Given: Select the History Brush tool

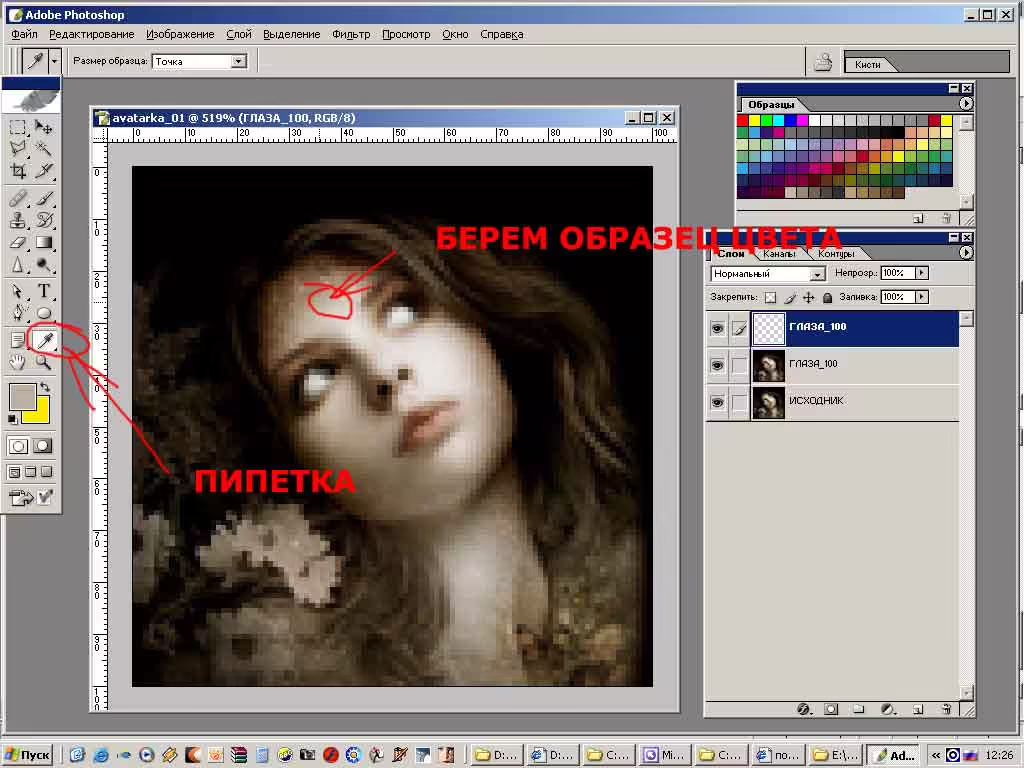Looking at the screenshot, I should (44, 220).
